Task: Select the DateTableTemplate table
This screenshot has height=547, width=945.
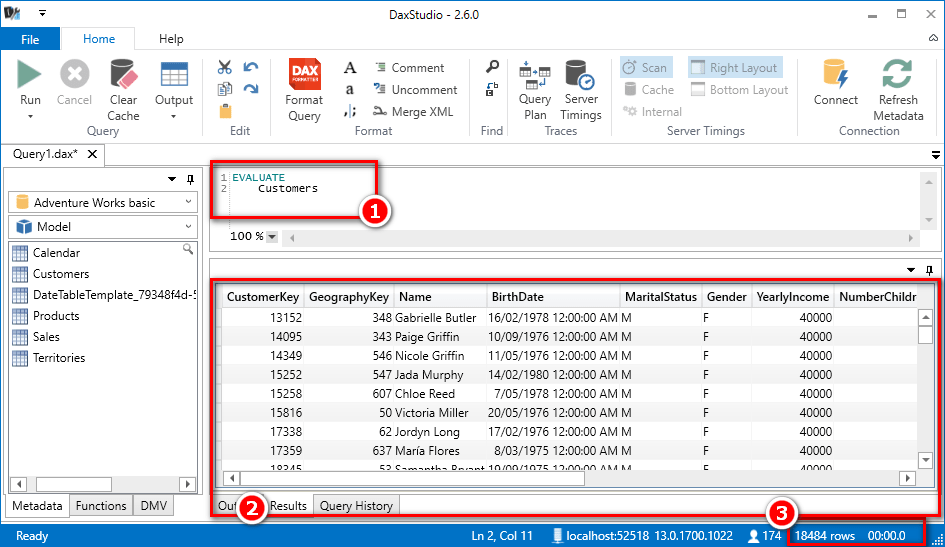Action: pos(104,295)
